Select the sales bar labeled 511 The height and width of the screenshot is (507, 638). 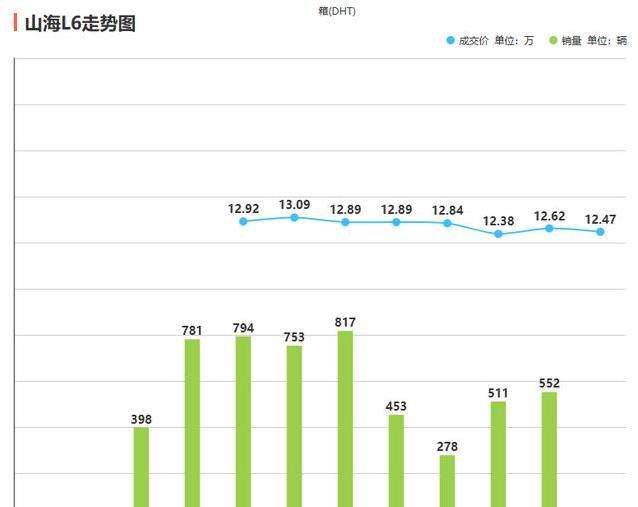tap(498, 454)
